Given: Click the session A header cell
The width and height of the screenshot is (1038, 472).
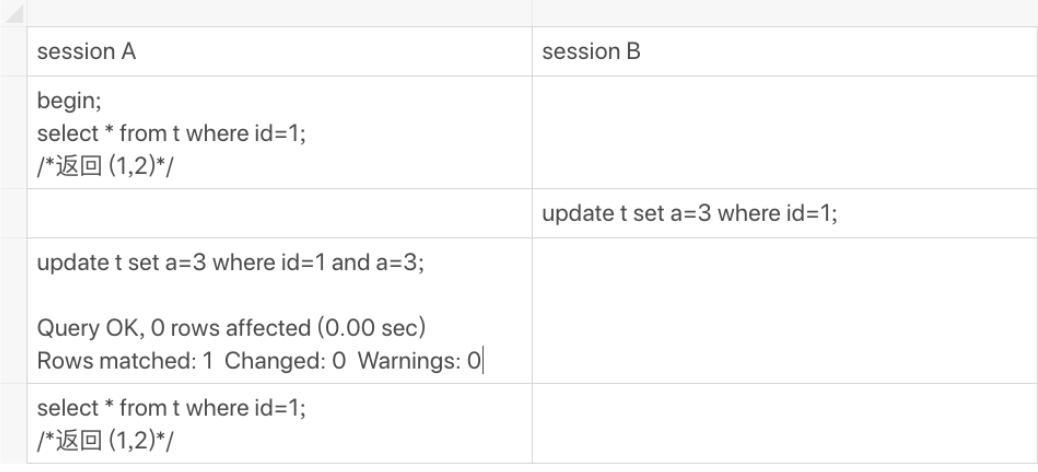Looking at the screenshot, I should 279,52.
